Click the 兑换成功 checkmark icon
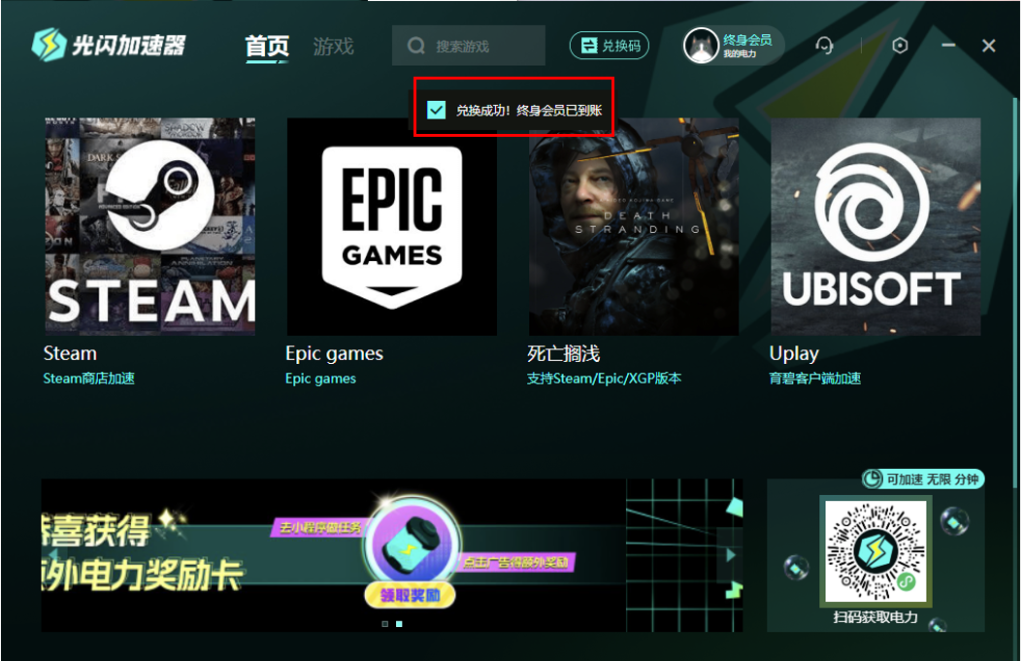Image resolution: width=1024 pixels, height=661 pixels. [436, 110]
